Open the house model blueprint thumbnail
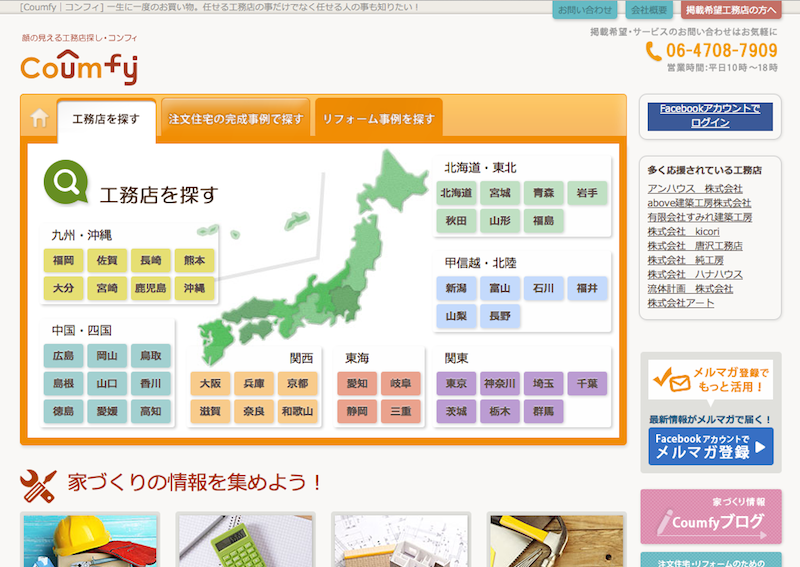Image resolution: width=800 pixels, height=567 pixels. [x=401, y=540]
